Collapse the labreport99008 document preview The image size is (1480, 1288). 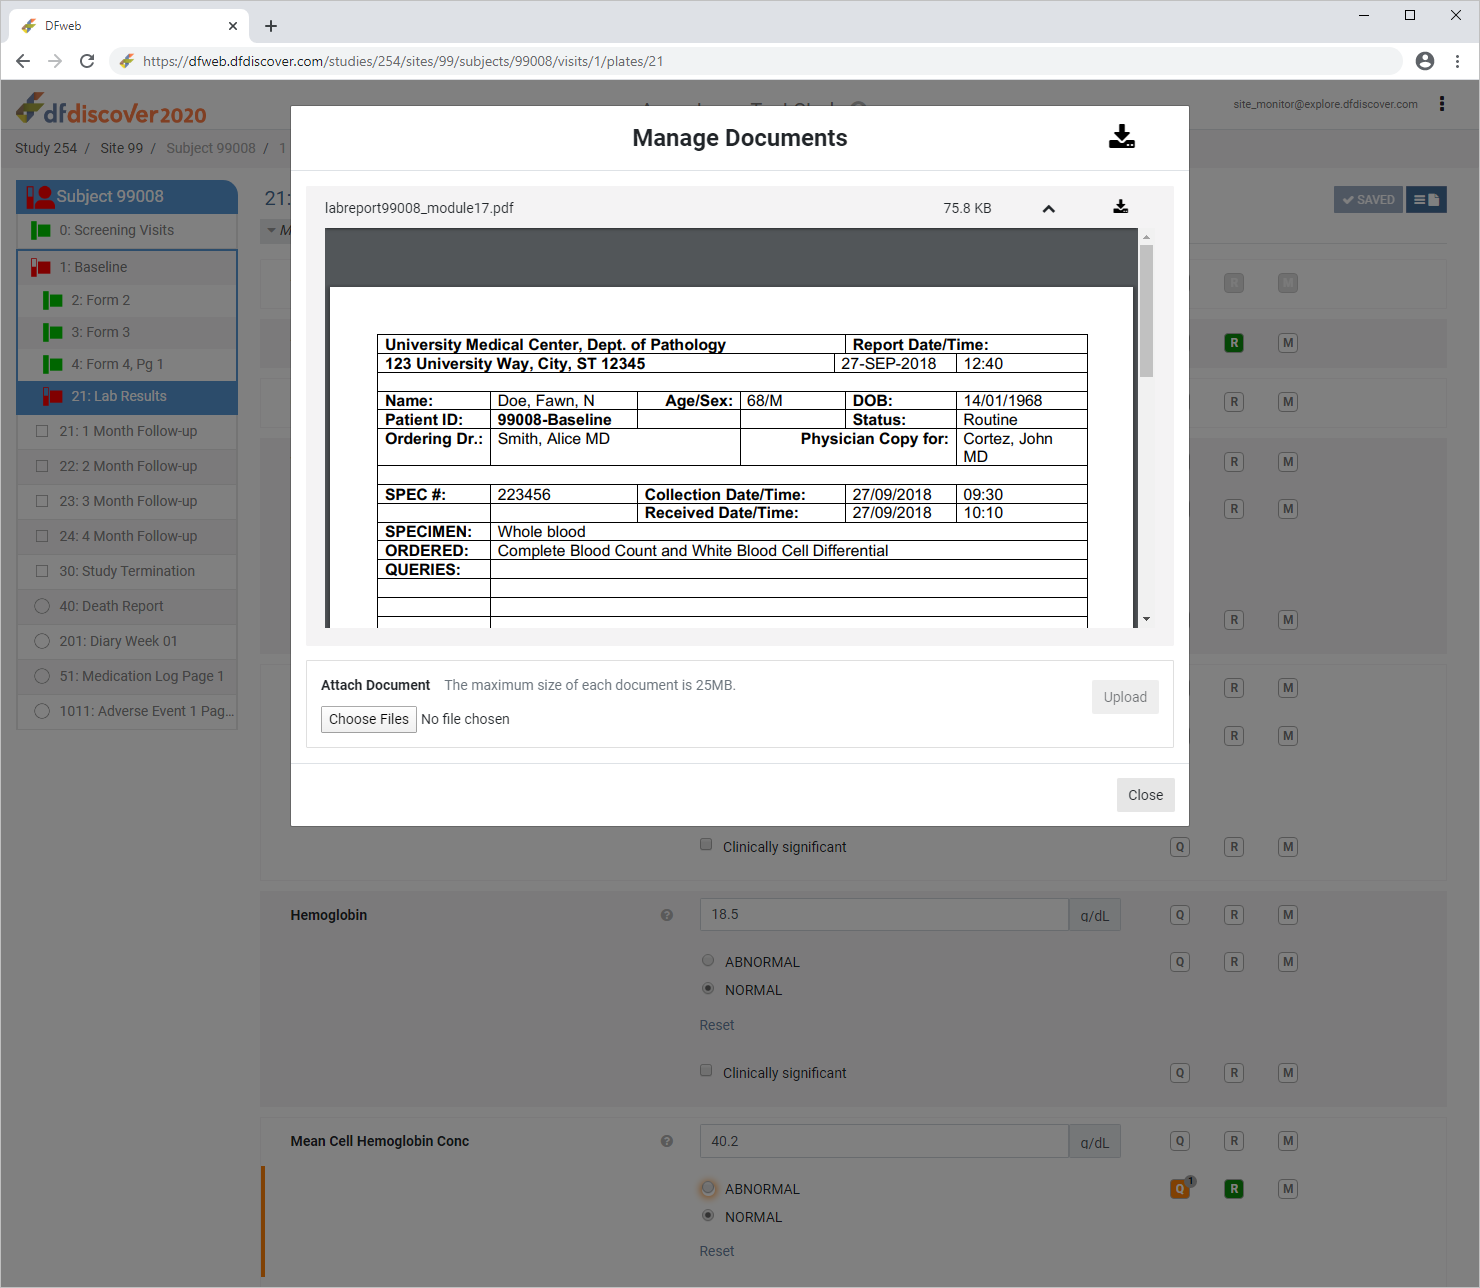pos(1048,209)
